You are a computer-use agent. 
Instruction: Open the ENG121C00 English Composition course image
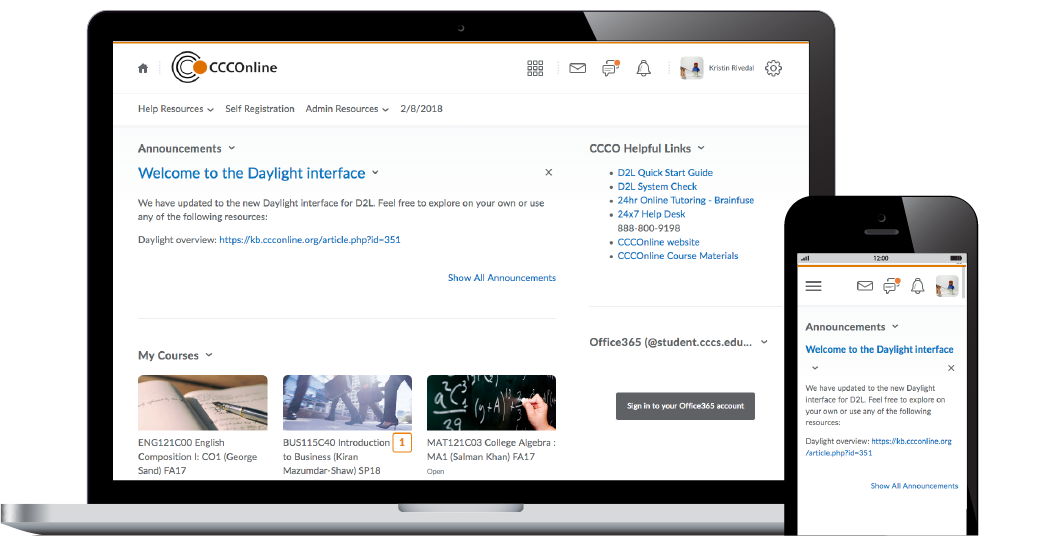pyautogui.click(x=203, y=403)
